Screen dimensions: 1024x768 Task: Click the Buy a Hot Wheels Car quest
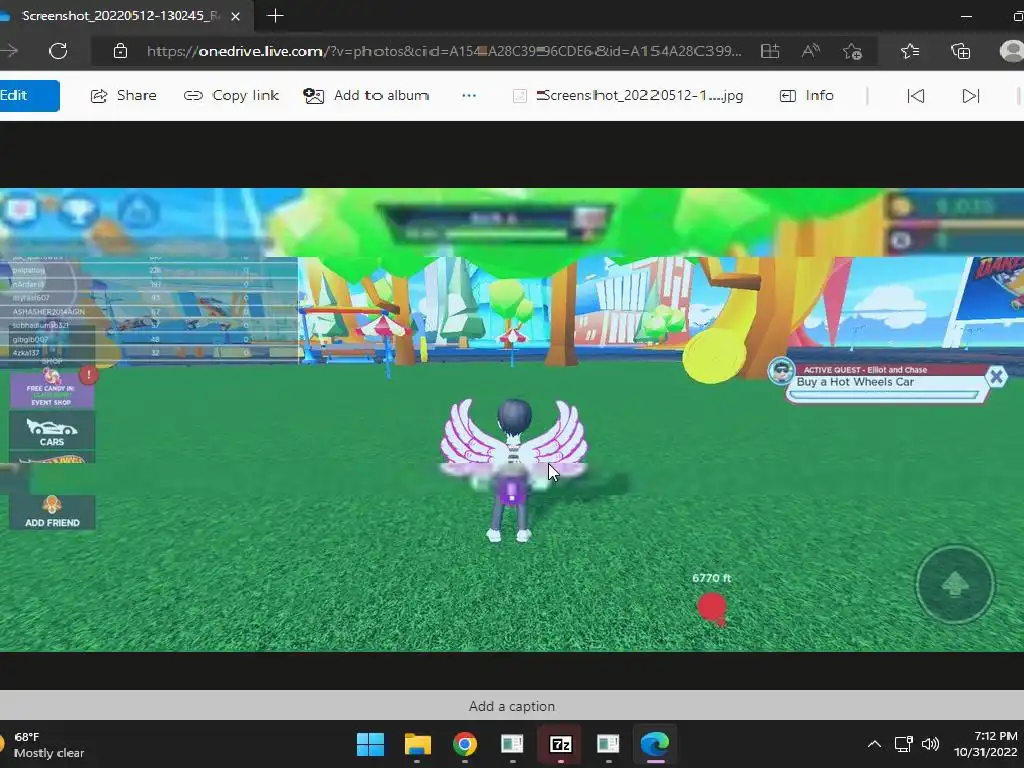click(x=855, y=382)
